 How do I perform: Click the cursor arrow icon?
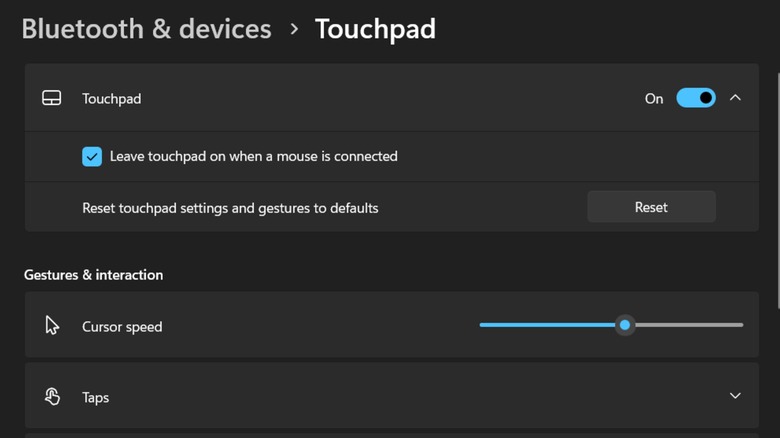coord(52,326)
